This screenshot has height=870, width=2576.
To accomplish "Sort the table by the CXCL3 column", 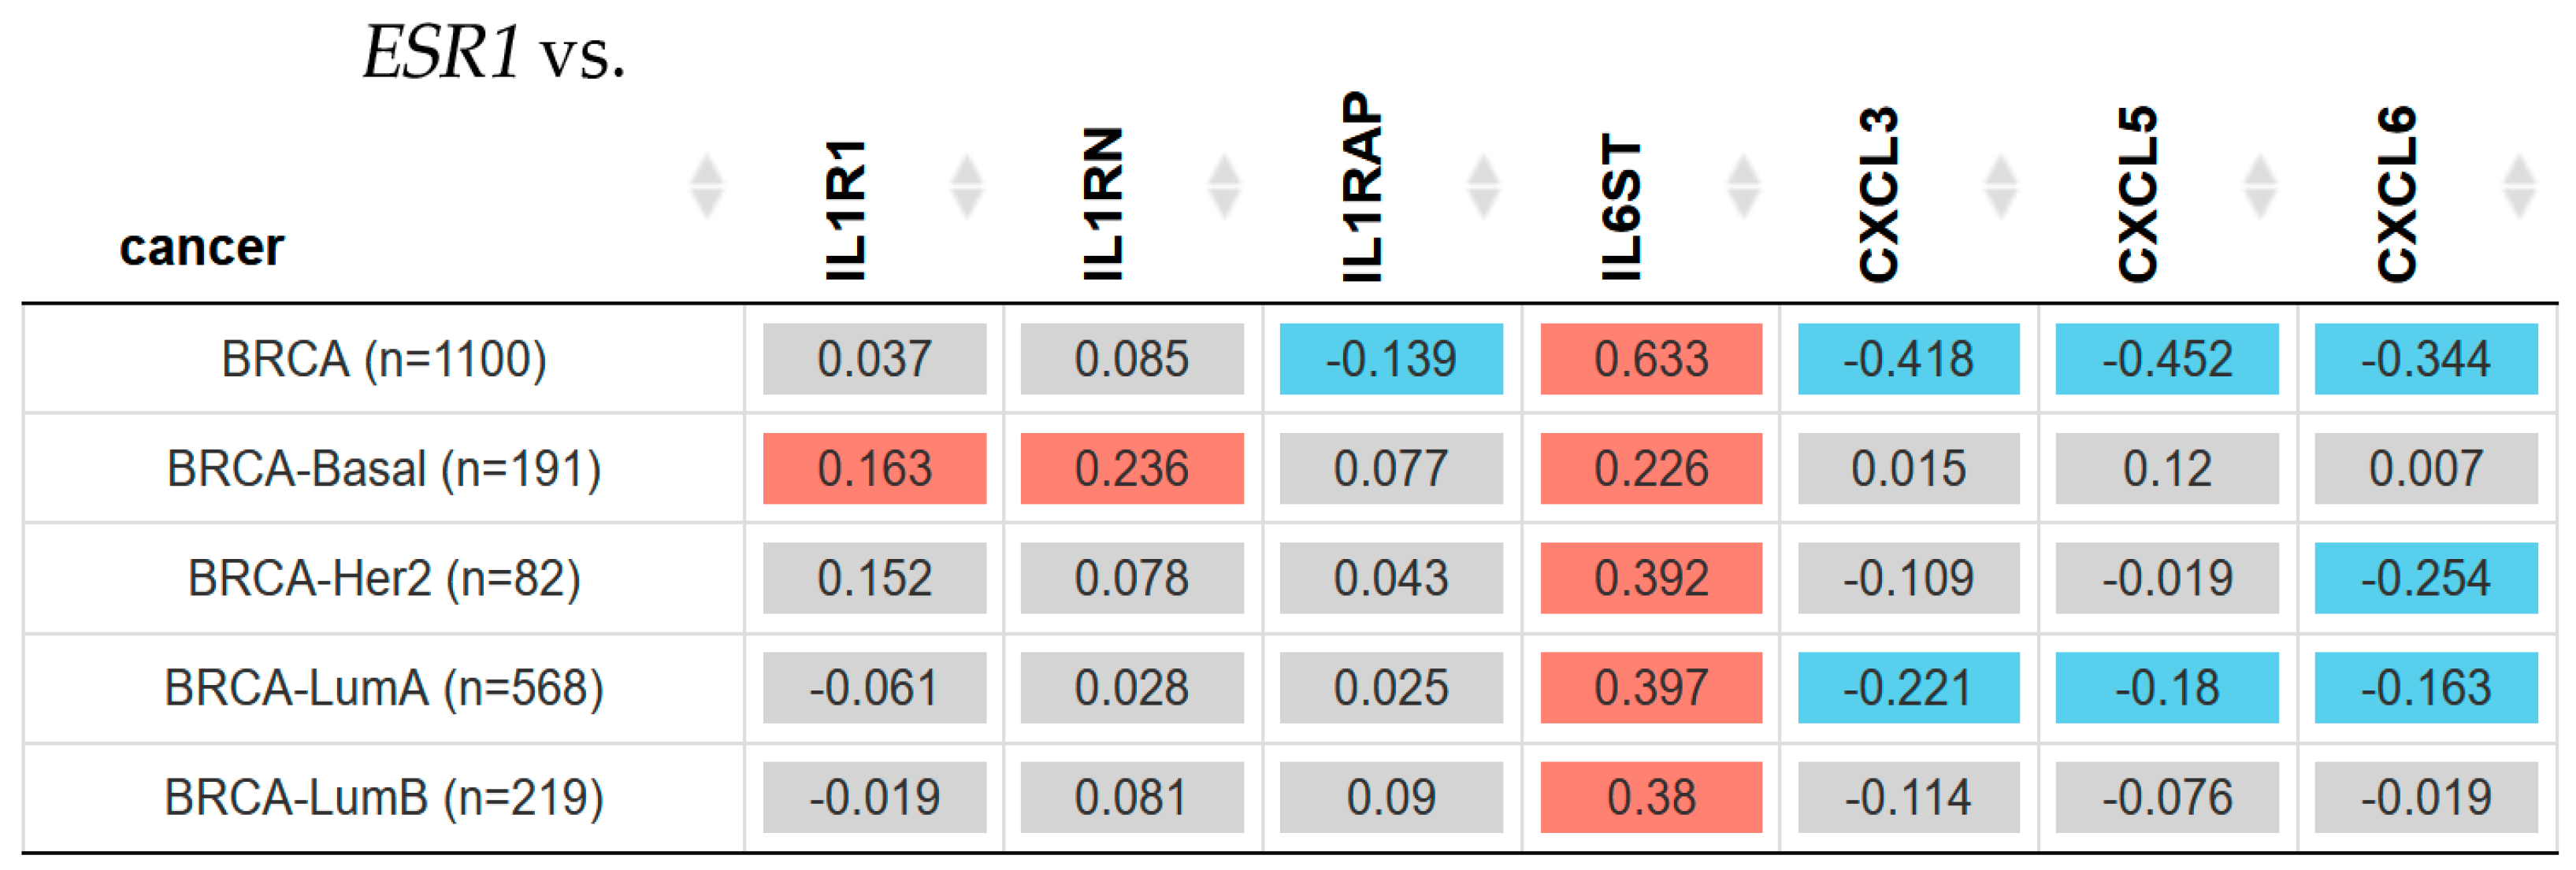I will 2000,187.
